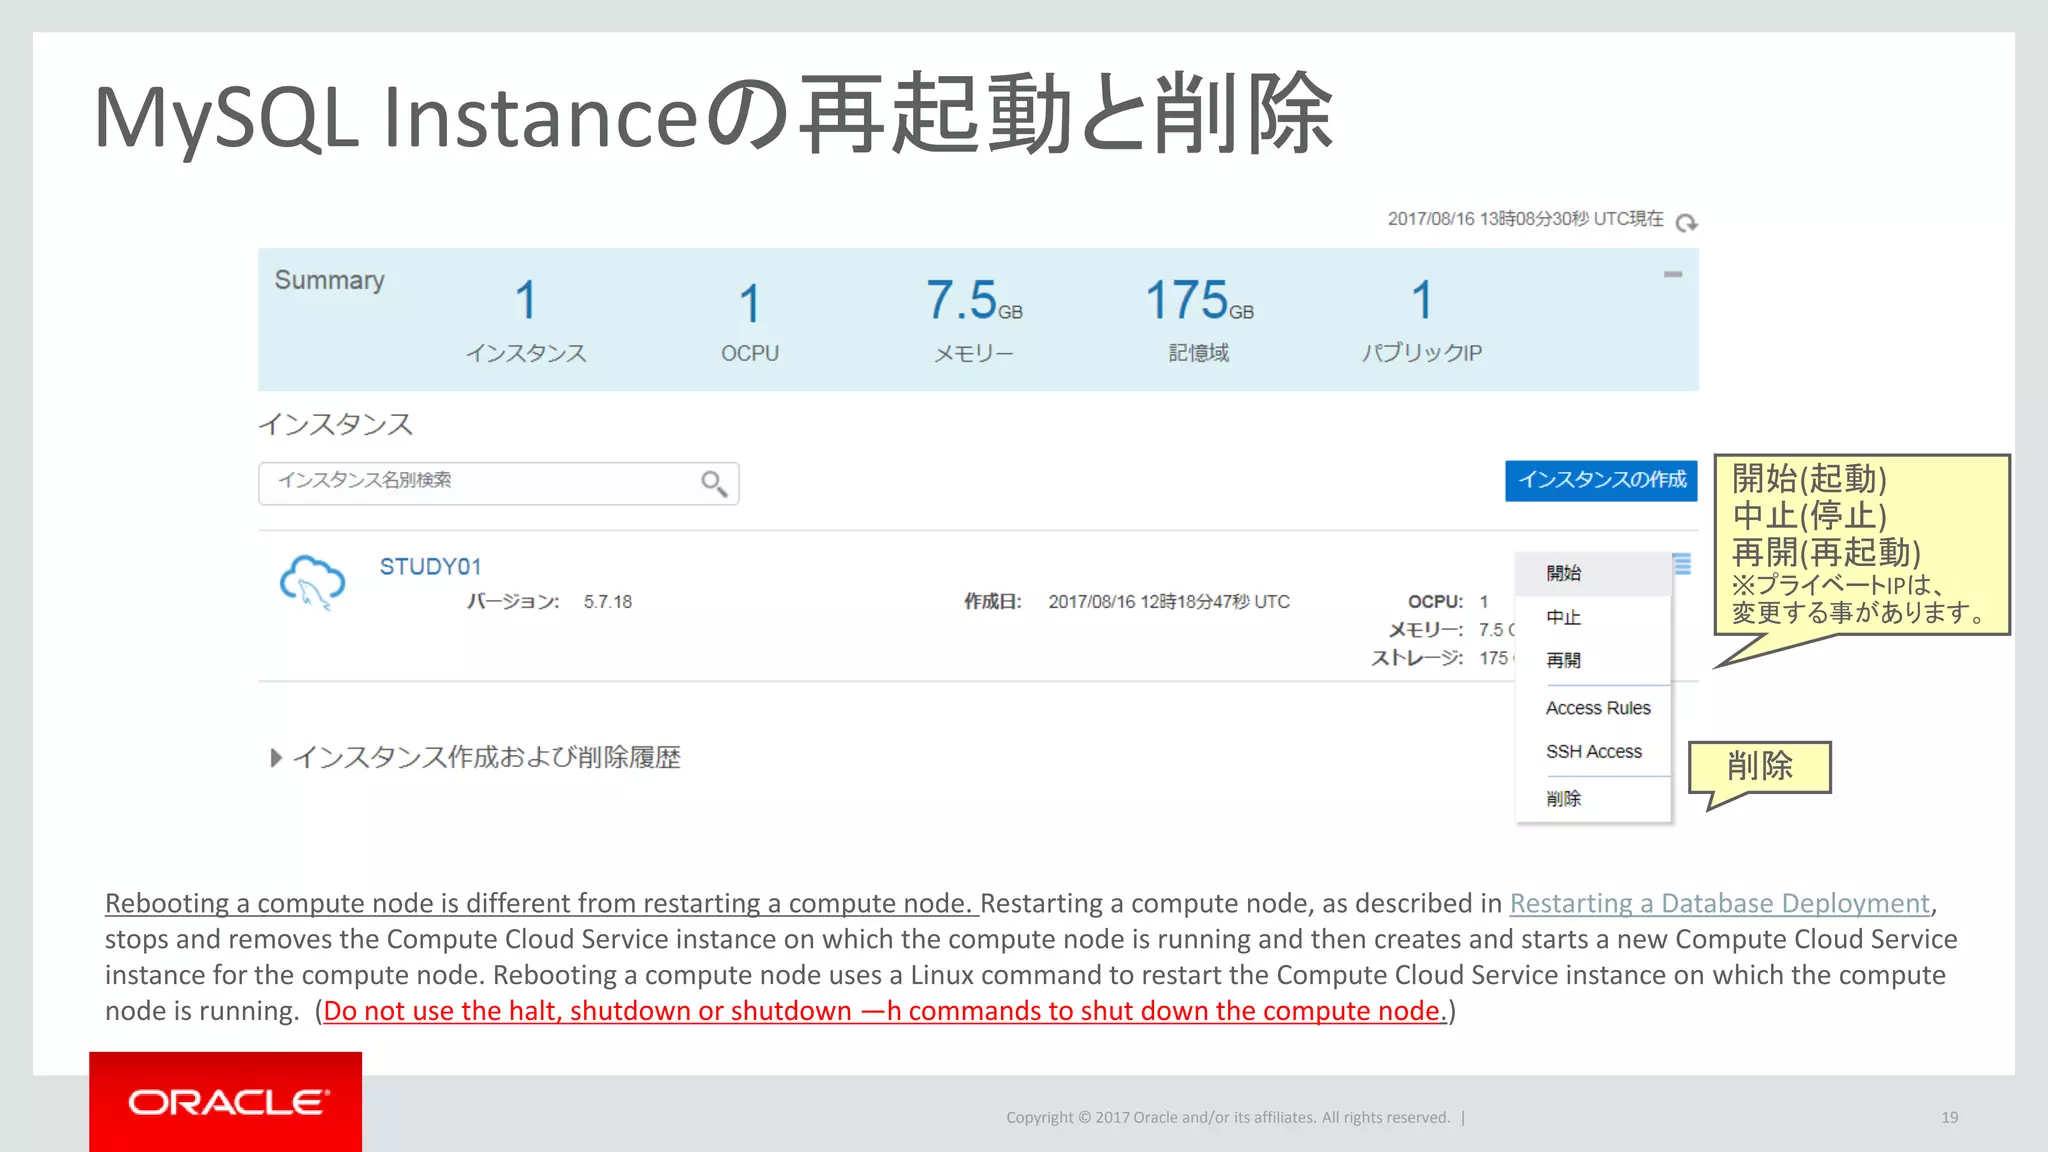Click the STUDY01 MySQL cloud icon
This screenshot has height=1152, width=2048.
(x=312, y=582)
